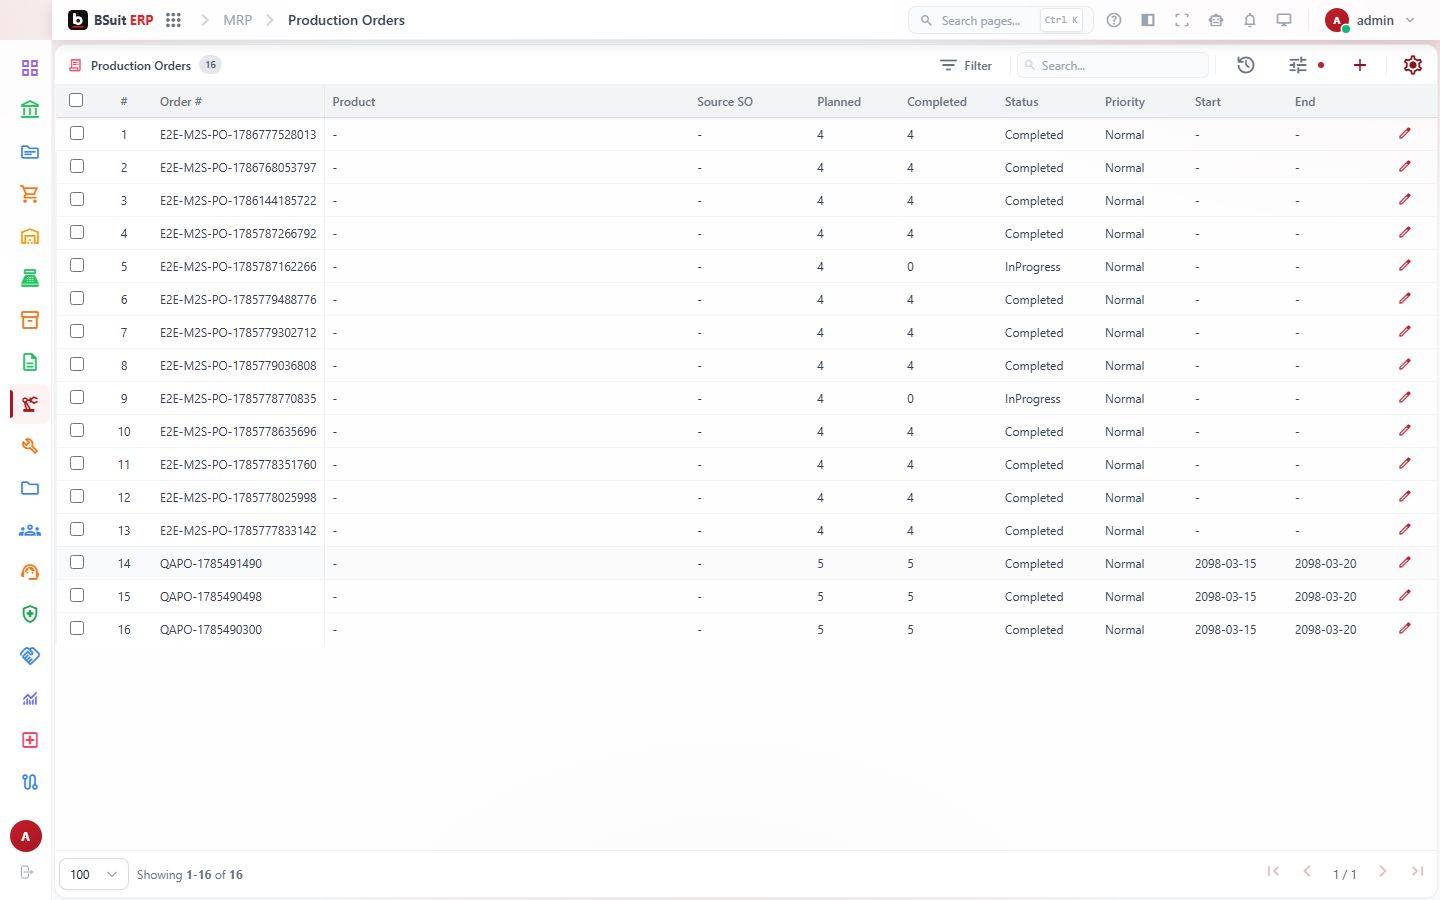Open the apps grid launcher beside BSuit ERP
This screenshot has height=900, width=1440.
173,20
